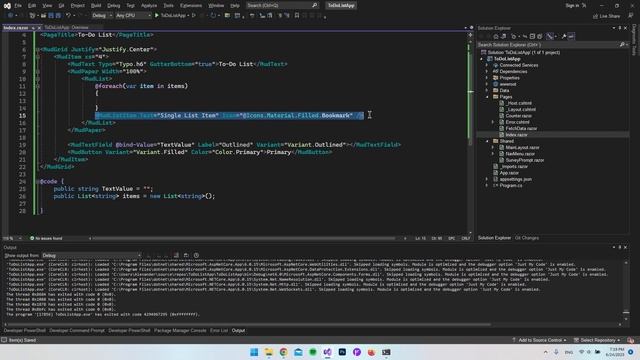Click Start Without Debugging outline play icon

(x=194, y=16)
